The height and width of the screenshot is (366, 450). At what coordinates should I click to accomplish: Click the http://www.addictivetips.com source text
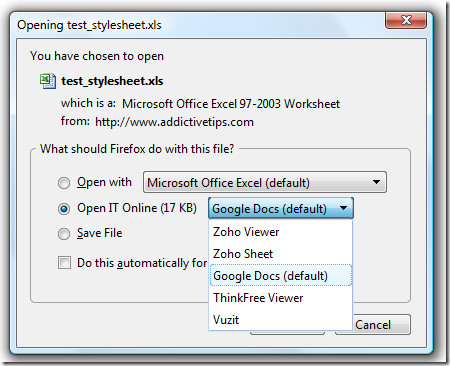click(x=174, y=122)
